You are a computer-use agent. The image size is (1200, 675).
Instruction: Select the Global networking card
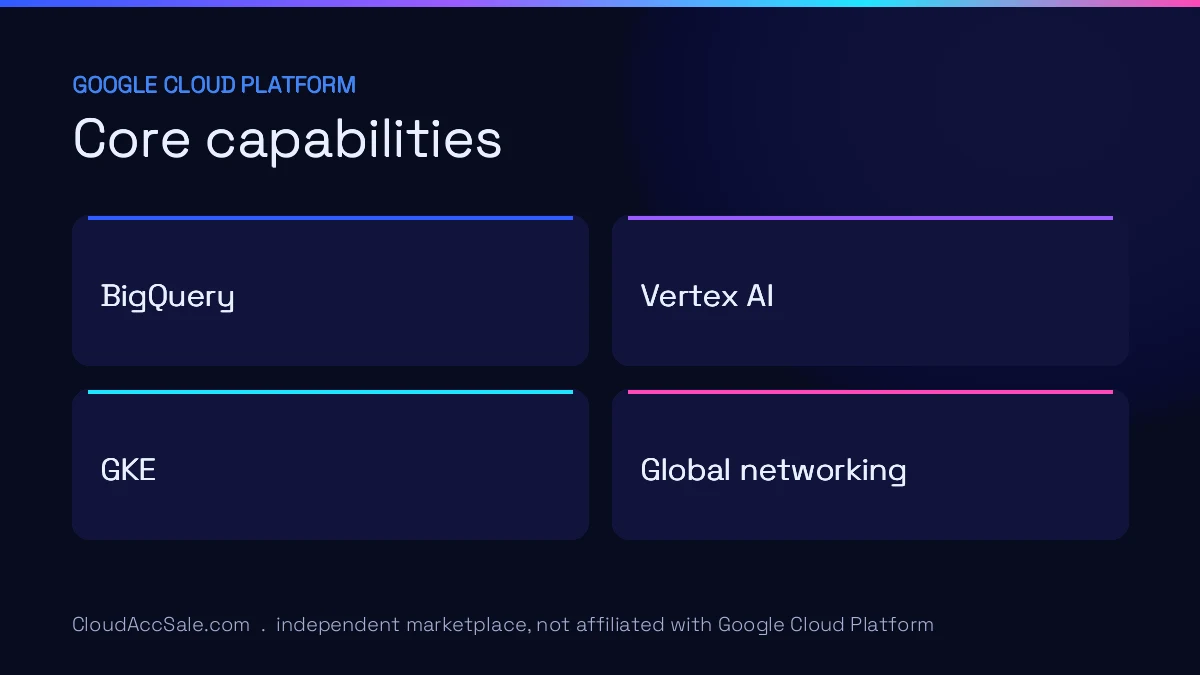pyautogui.click(x=870, y=465)
